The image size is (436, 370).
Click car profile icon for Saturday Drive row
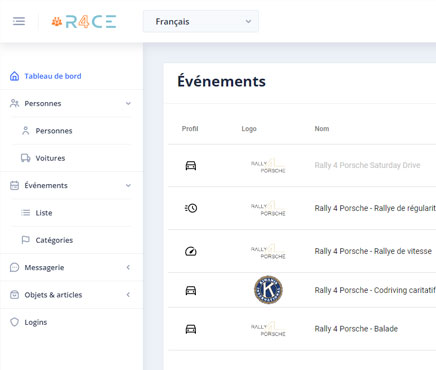(191, 165)
